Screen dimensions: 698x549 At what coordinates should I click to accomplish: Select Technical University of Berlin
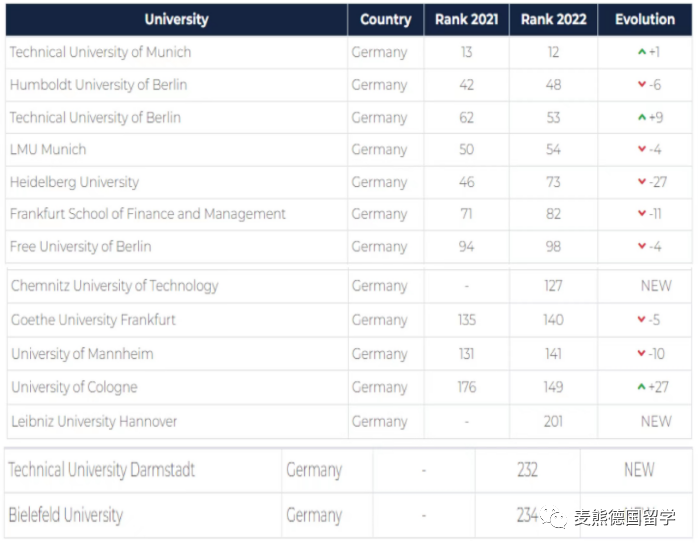(x=95, y=118)
